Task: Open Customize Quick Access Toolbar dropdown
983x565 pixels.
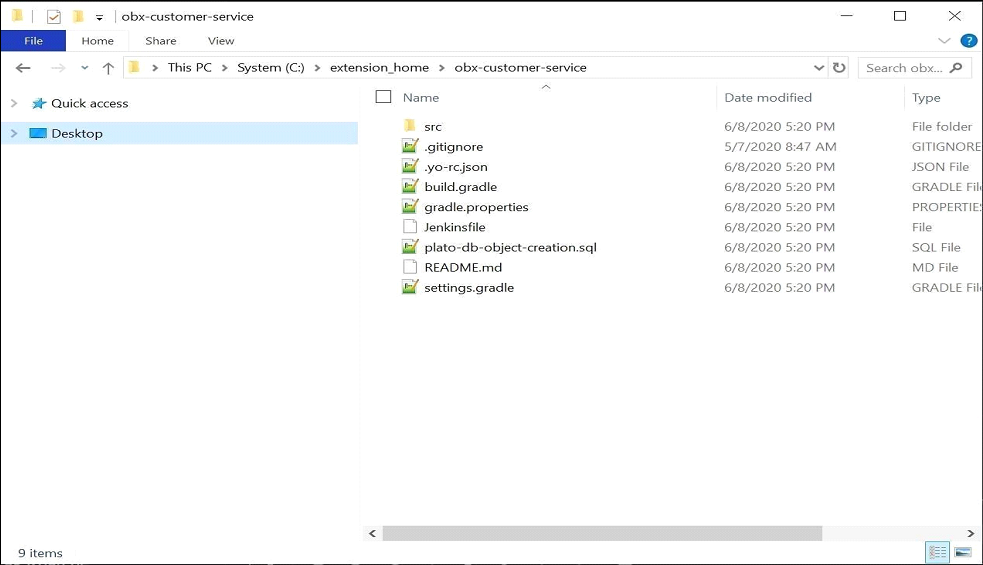Action: [99, 18]
